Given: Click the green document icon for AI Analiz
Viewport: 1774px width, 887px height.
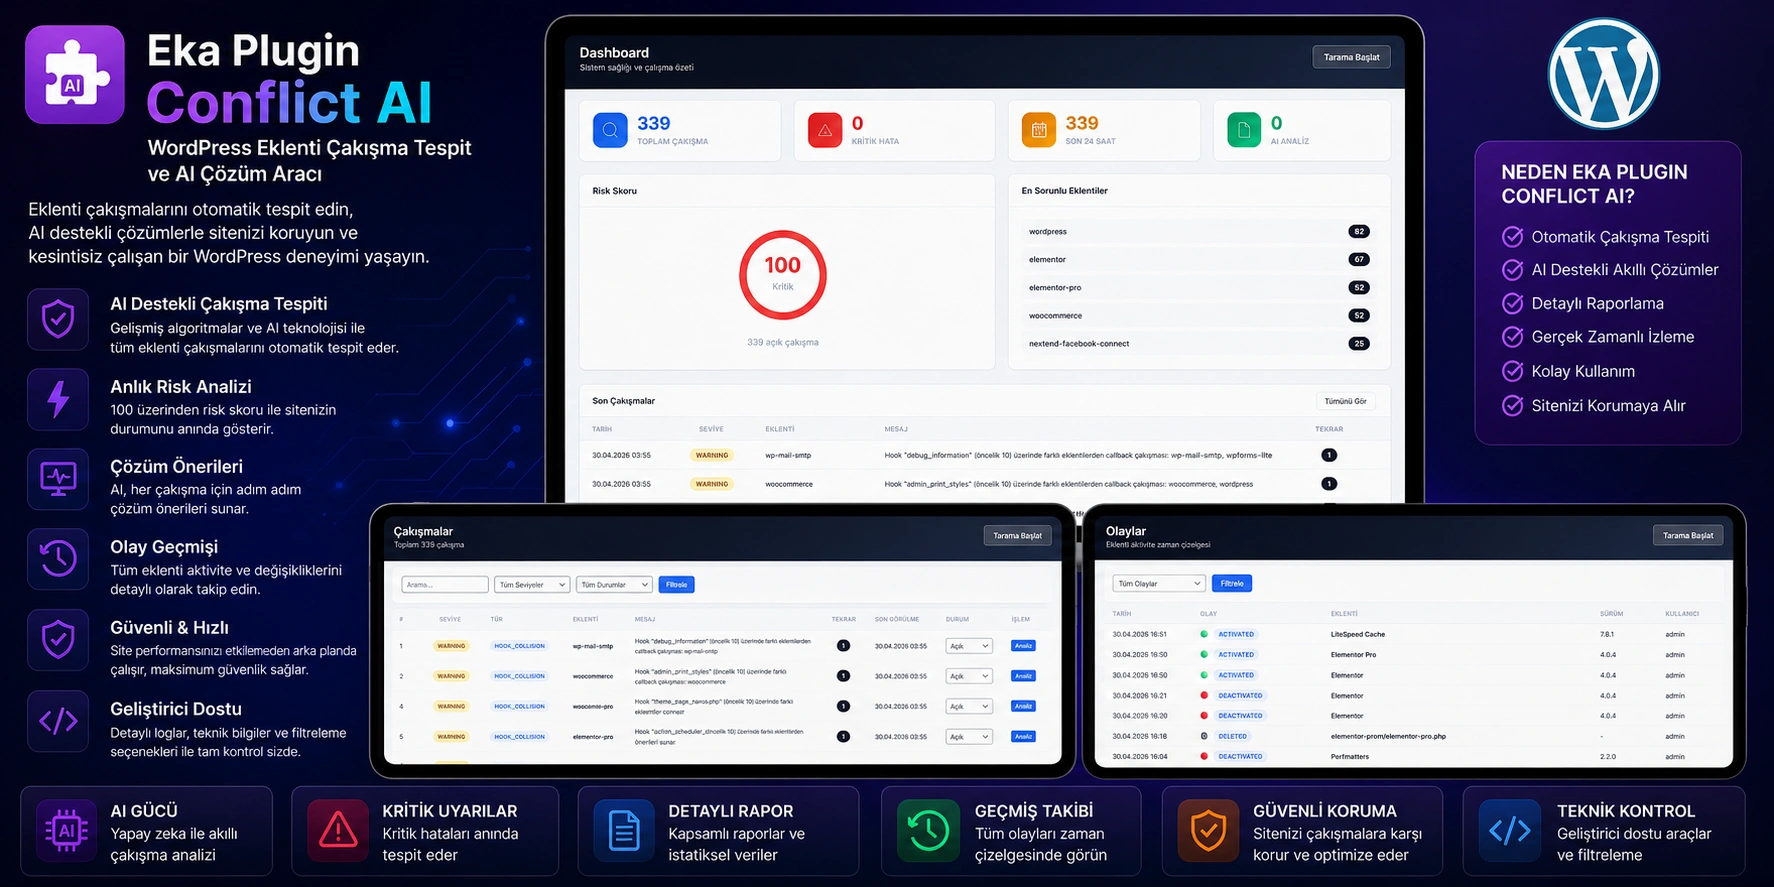Looking at the screenshot, I should [1244, 130].
